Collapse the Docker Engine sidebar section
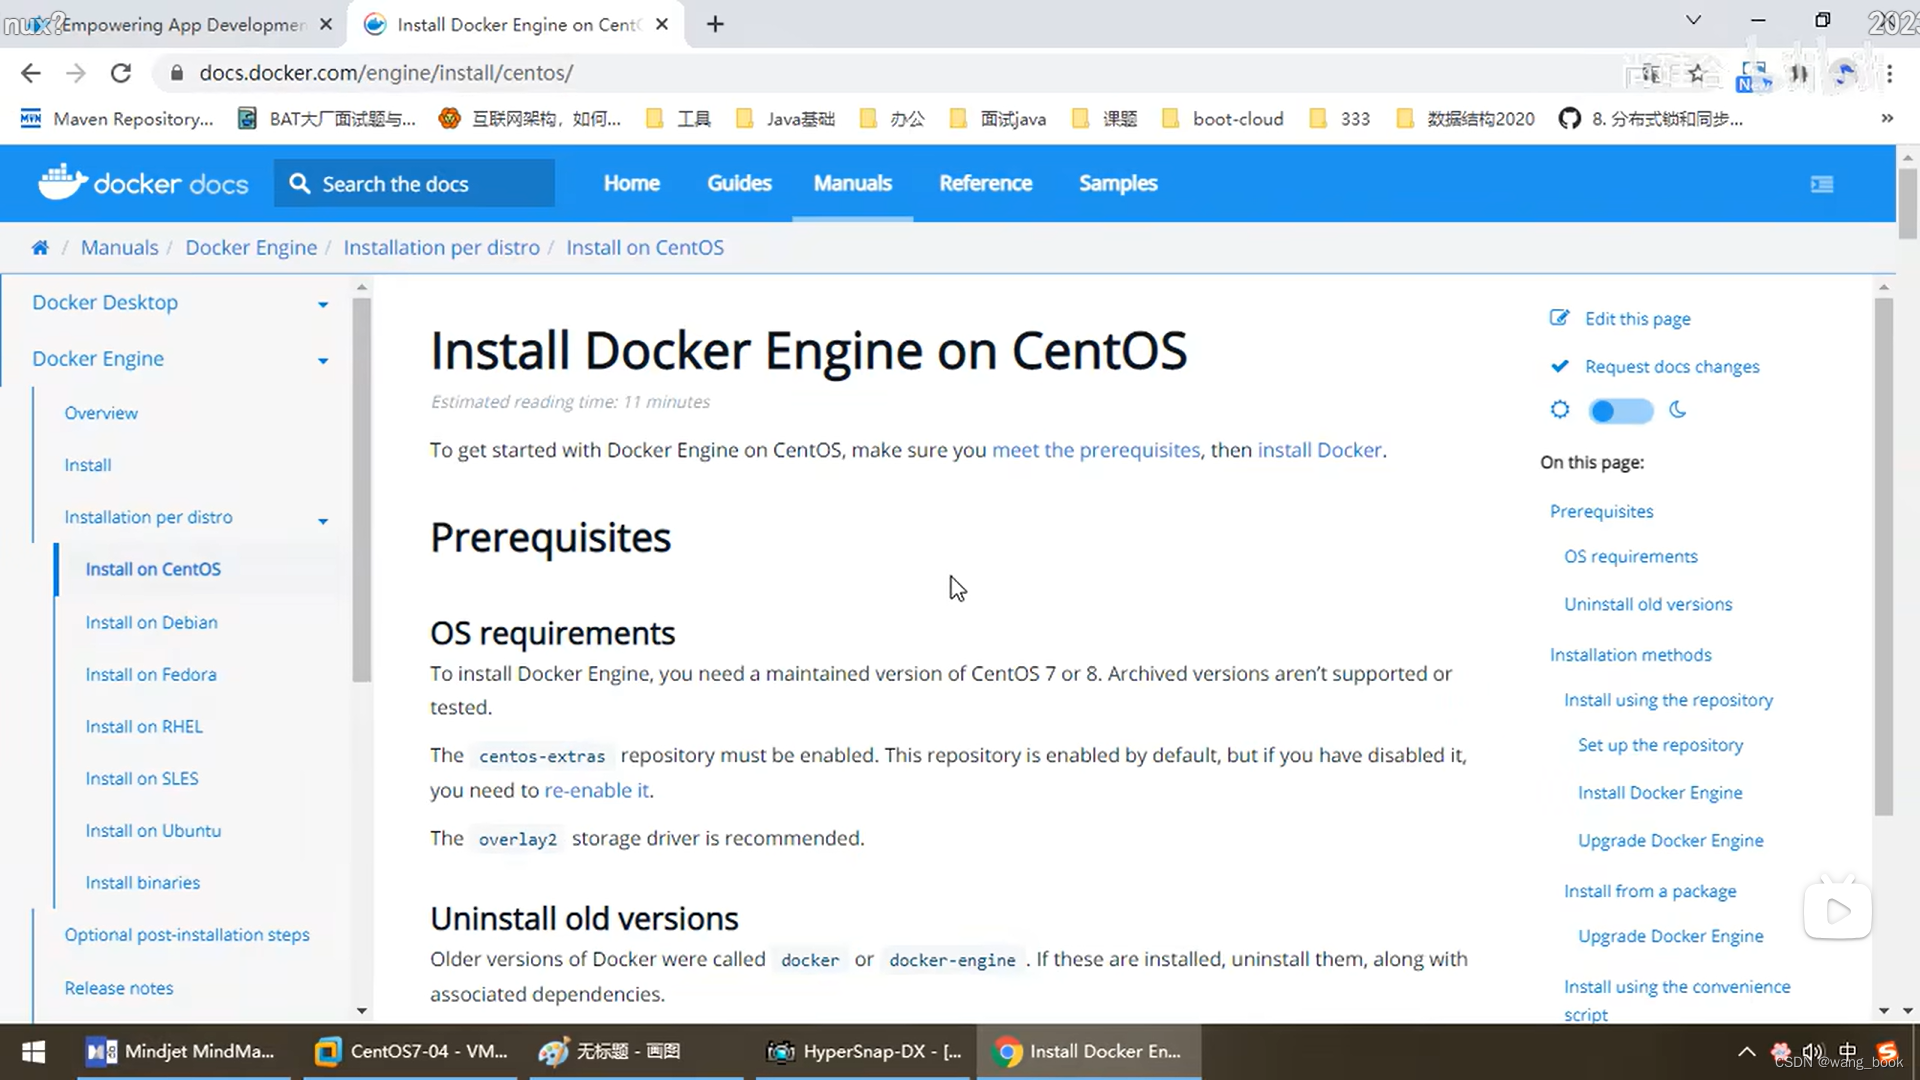The width and height of the screenshot is (1920, 1080). point(323,360)
